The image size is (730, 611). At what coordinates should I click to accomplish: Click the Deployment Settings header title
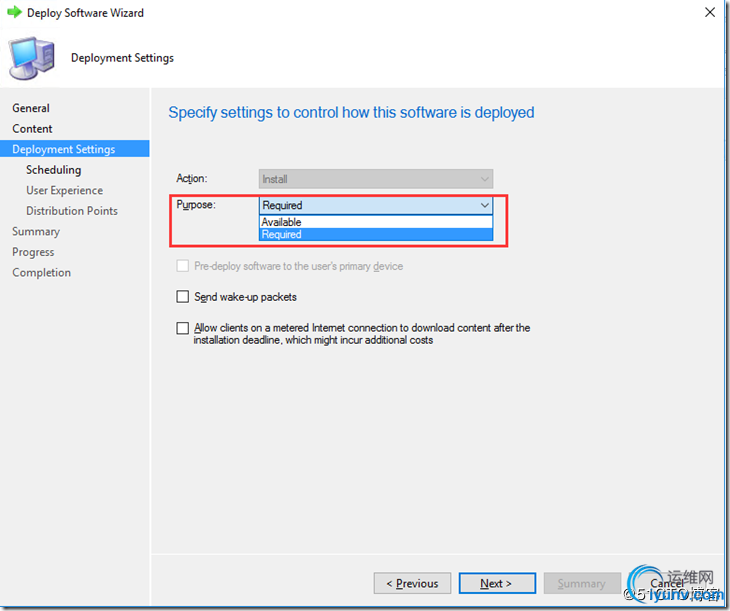[122, 58]
